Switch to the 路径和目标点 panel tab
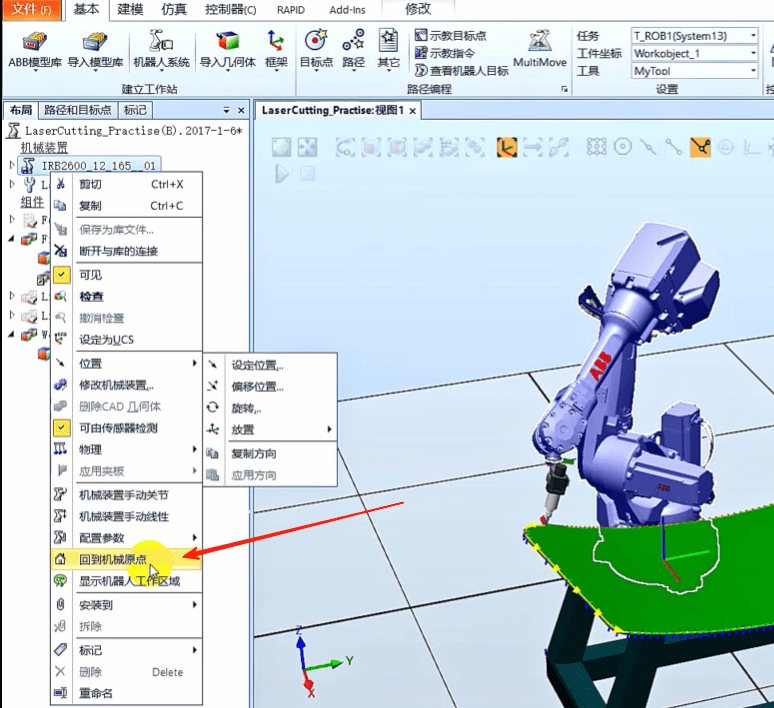 pyautogui.click(x=77, y=110)
